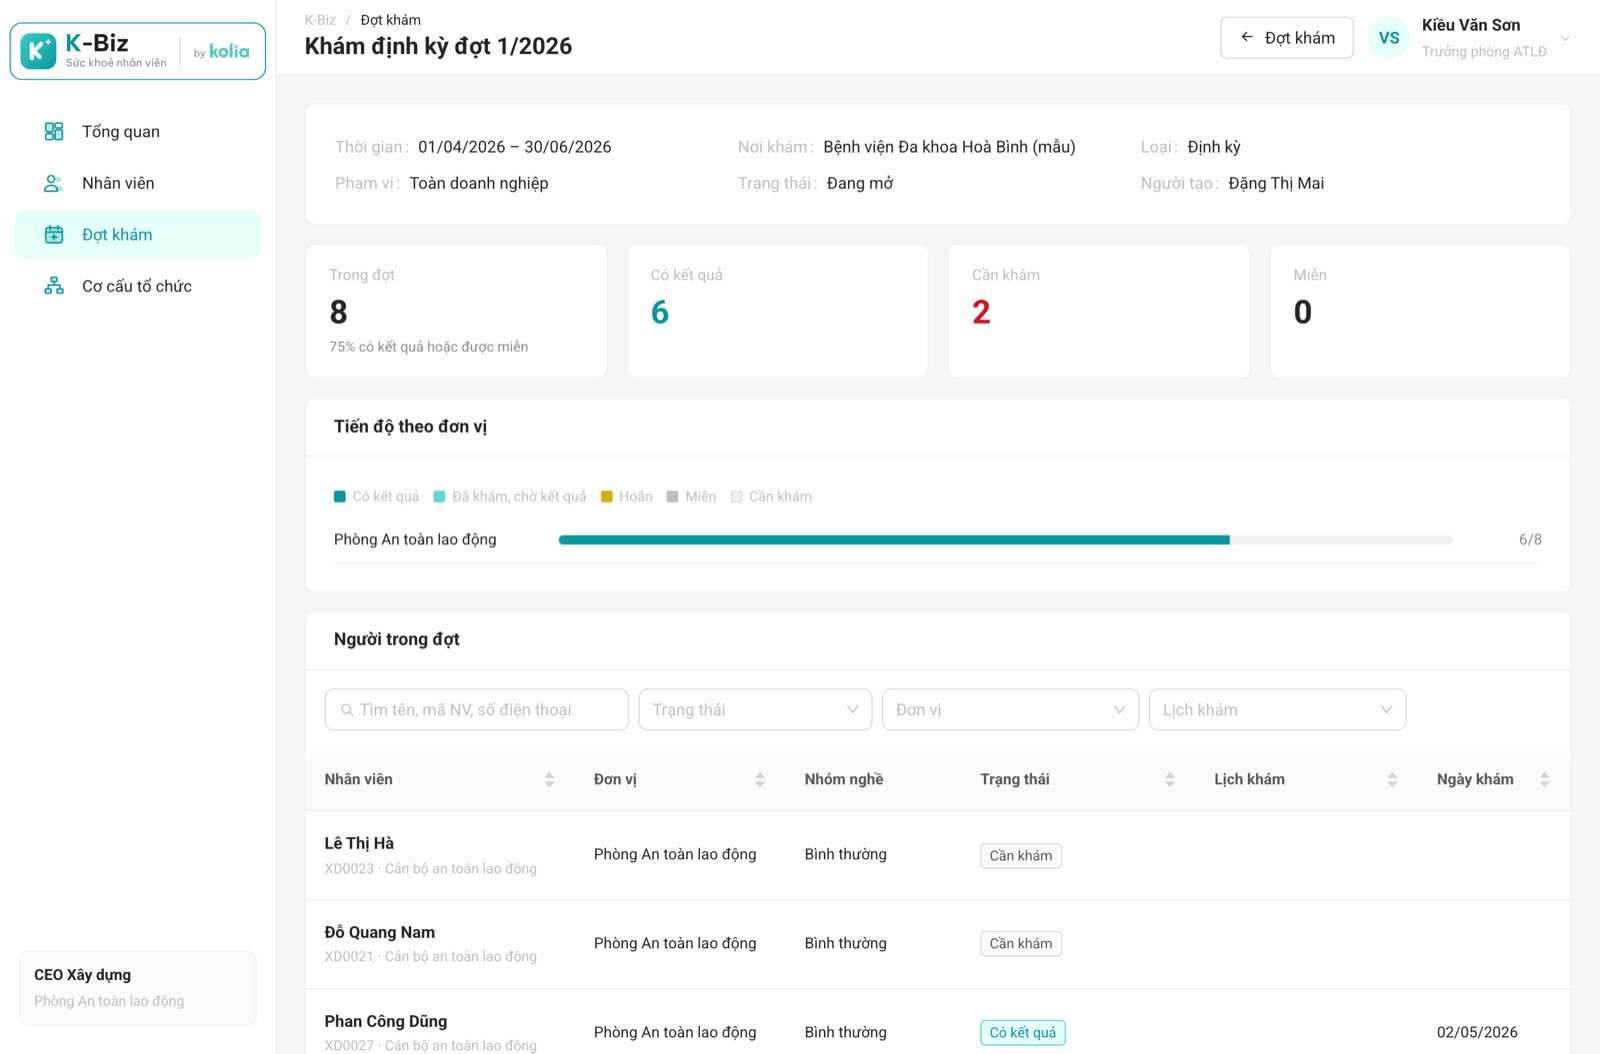This screenshot has width=1600, height=1054.
Task: Sort by the Lịch khám column arrows
Action: coord(1392,779)
